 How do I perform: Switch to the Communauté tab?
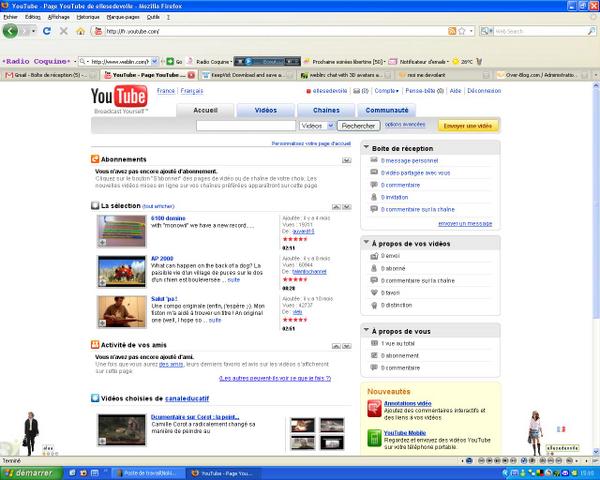click(x=386, y=110)
